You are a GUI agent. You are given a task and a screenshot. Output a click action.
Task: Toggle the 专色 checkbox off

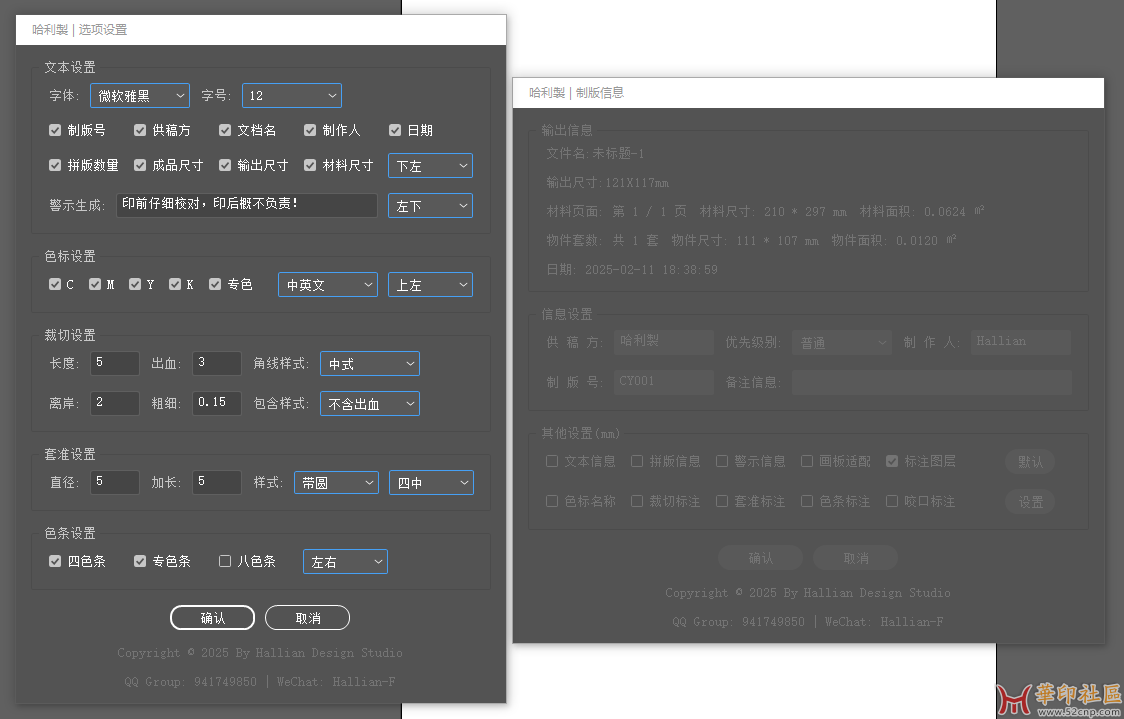(214, 284)
